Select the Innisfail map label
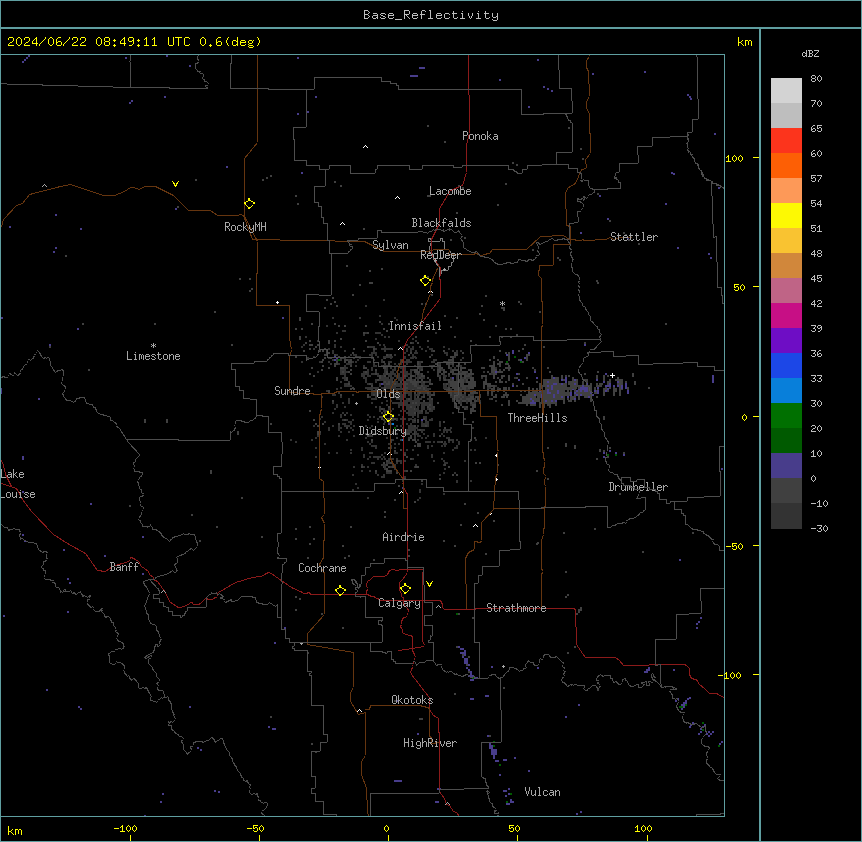Image resolution: width=862 pixels, height=842 pixels. pyautogui.click(x=415, y=326)
